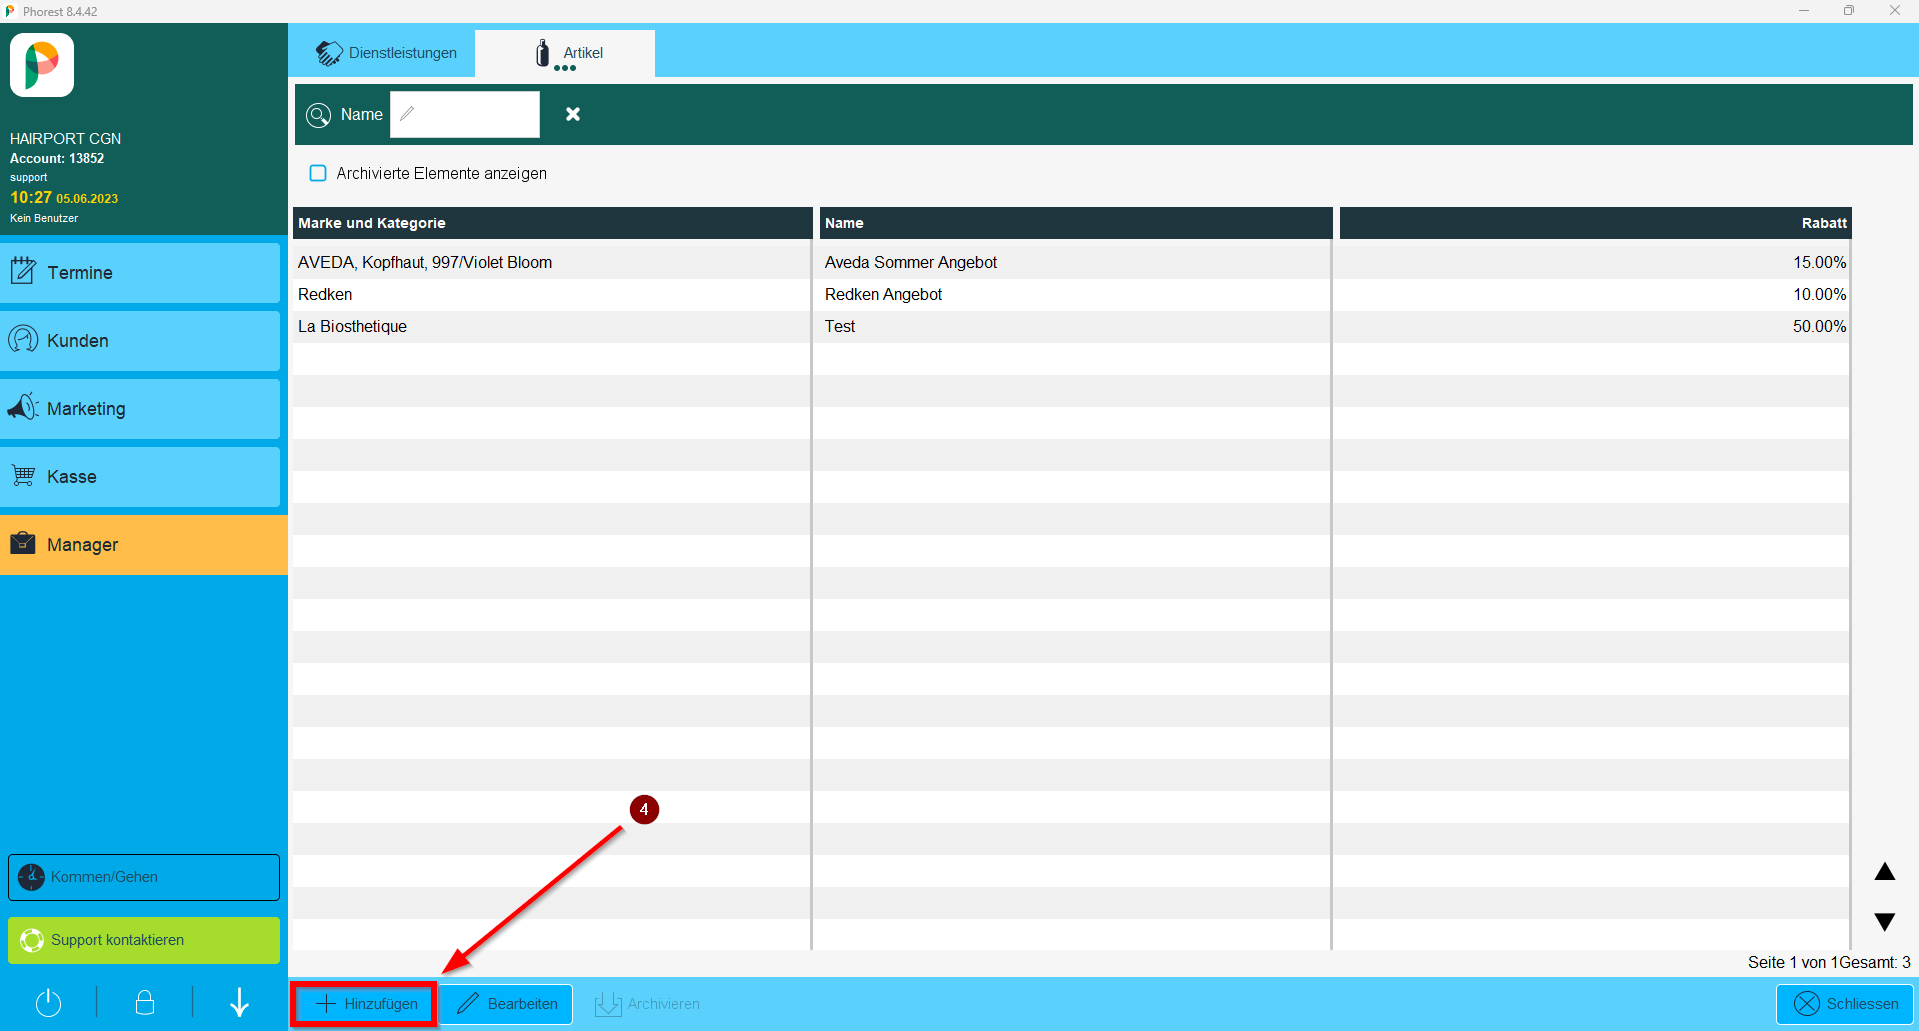This screenshot has width=1919, height=1031.
Task: Click the Termine calendar pencil icon
Action: [x=23, y=271]
